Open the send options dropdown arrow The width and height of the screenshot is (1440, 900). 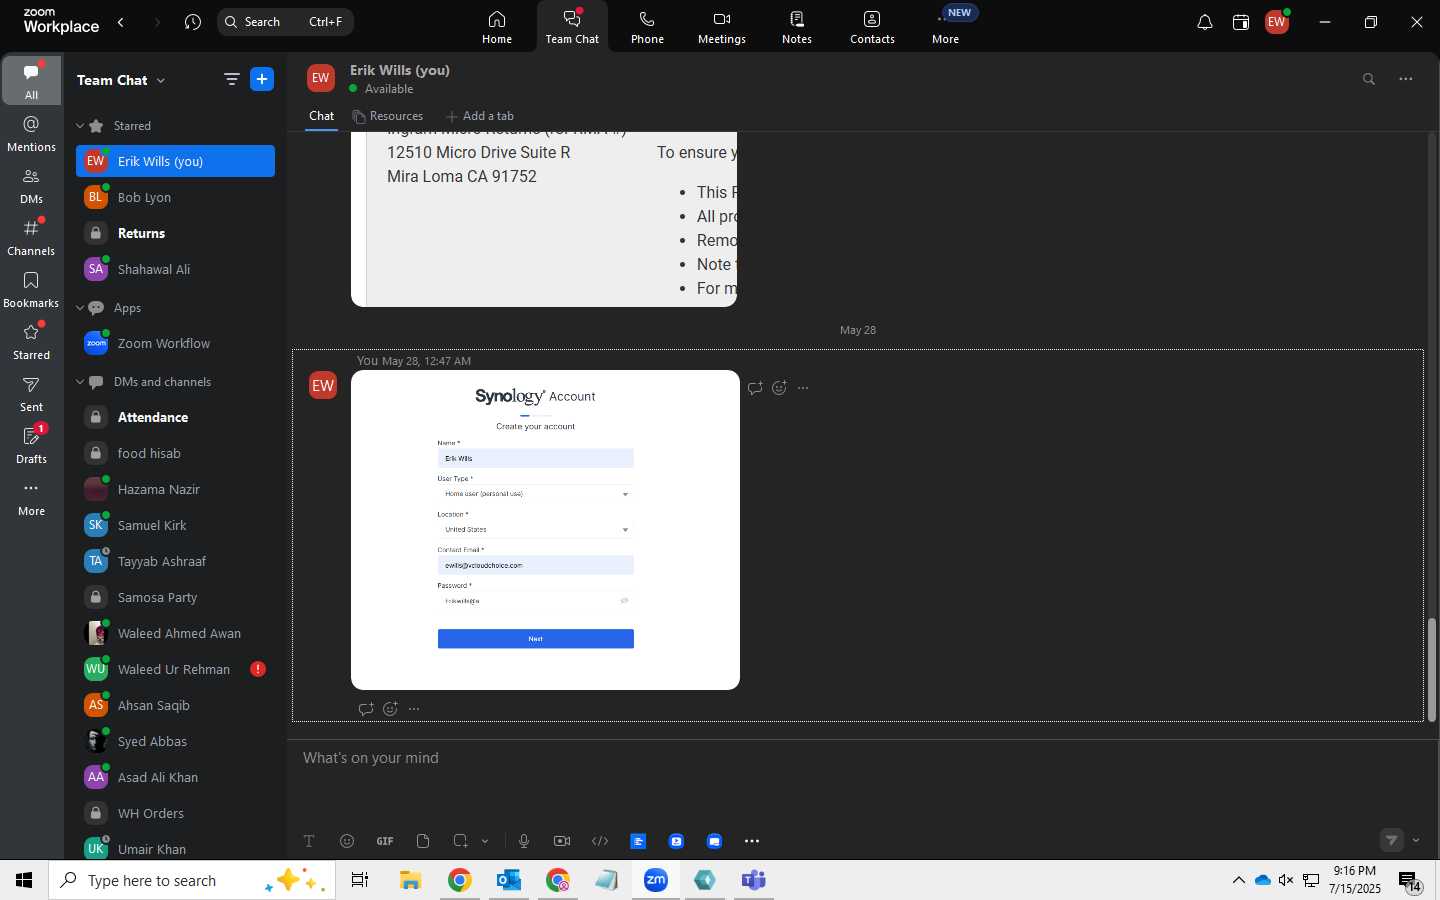coord(1416,841)
